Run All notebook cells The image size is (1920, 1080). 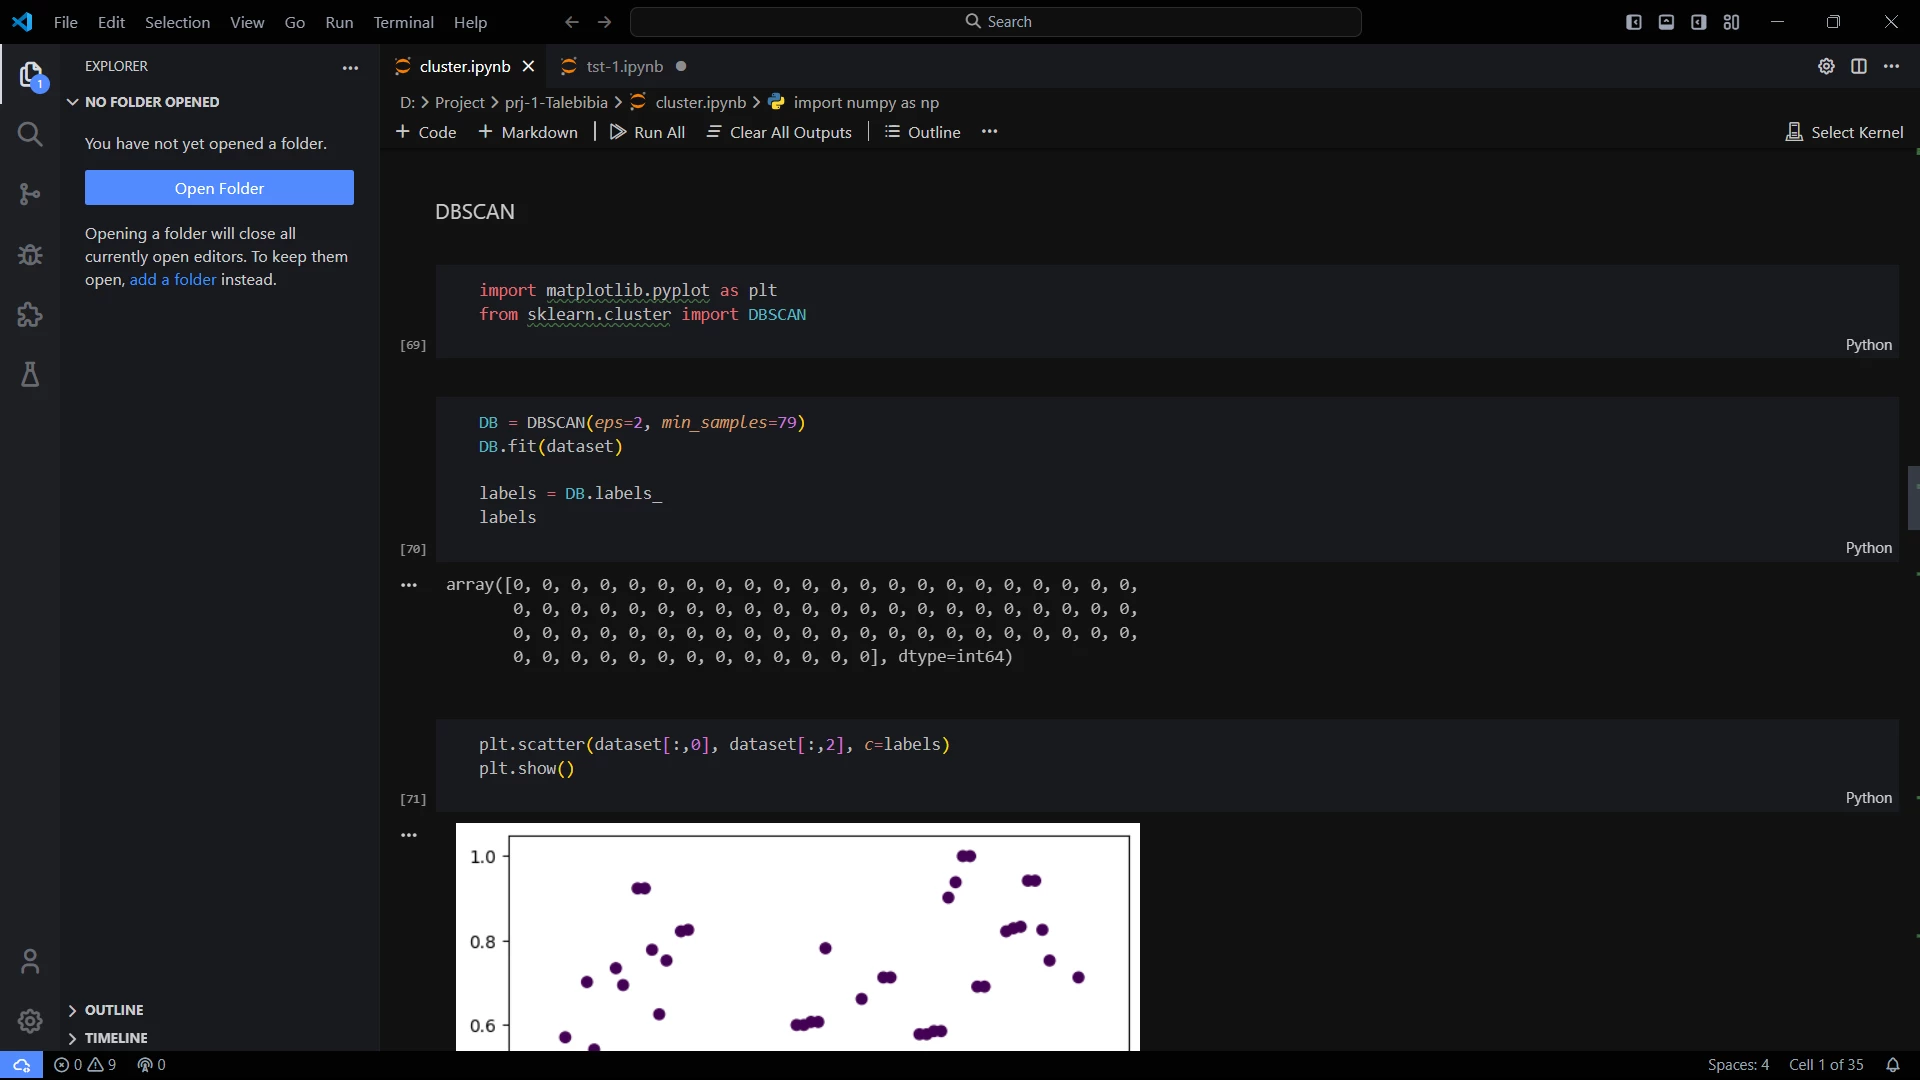click(x=648, y=132)
